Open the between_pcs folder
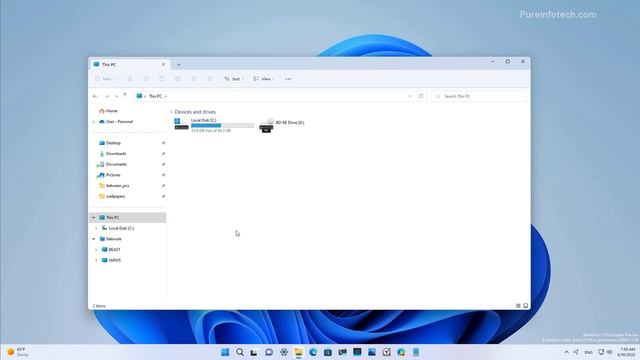640x360 pixels. (x=117, y=185)
